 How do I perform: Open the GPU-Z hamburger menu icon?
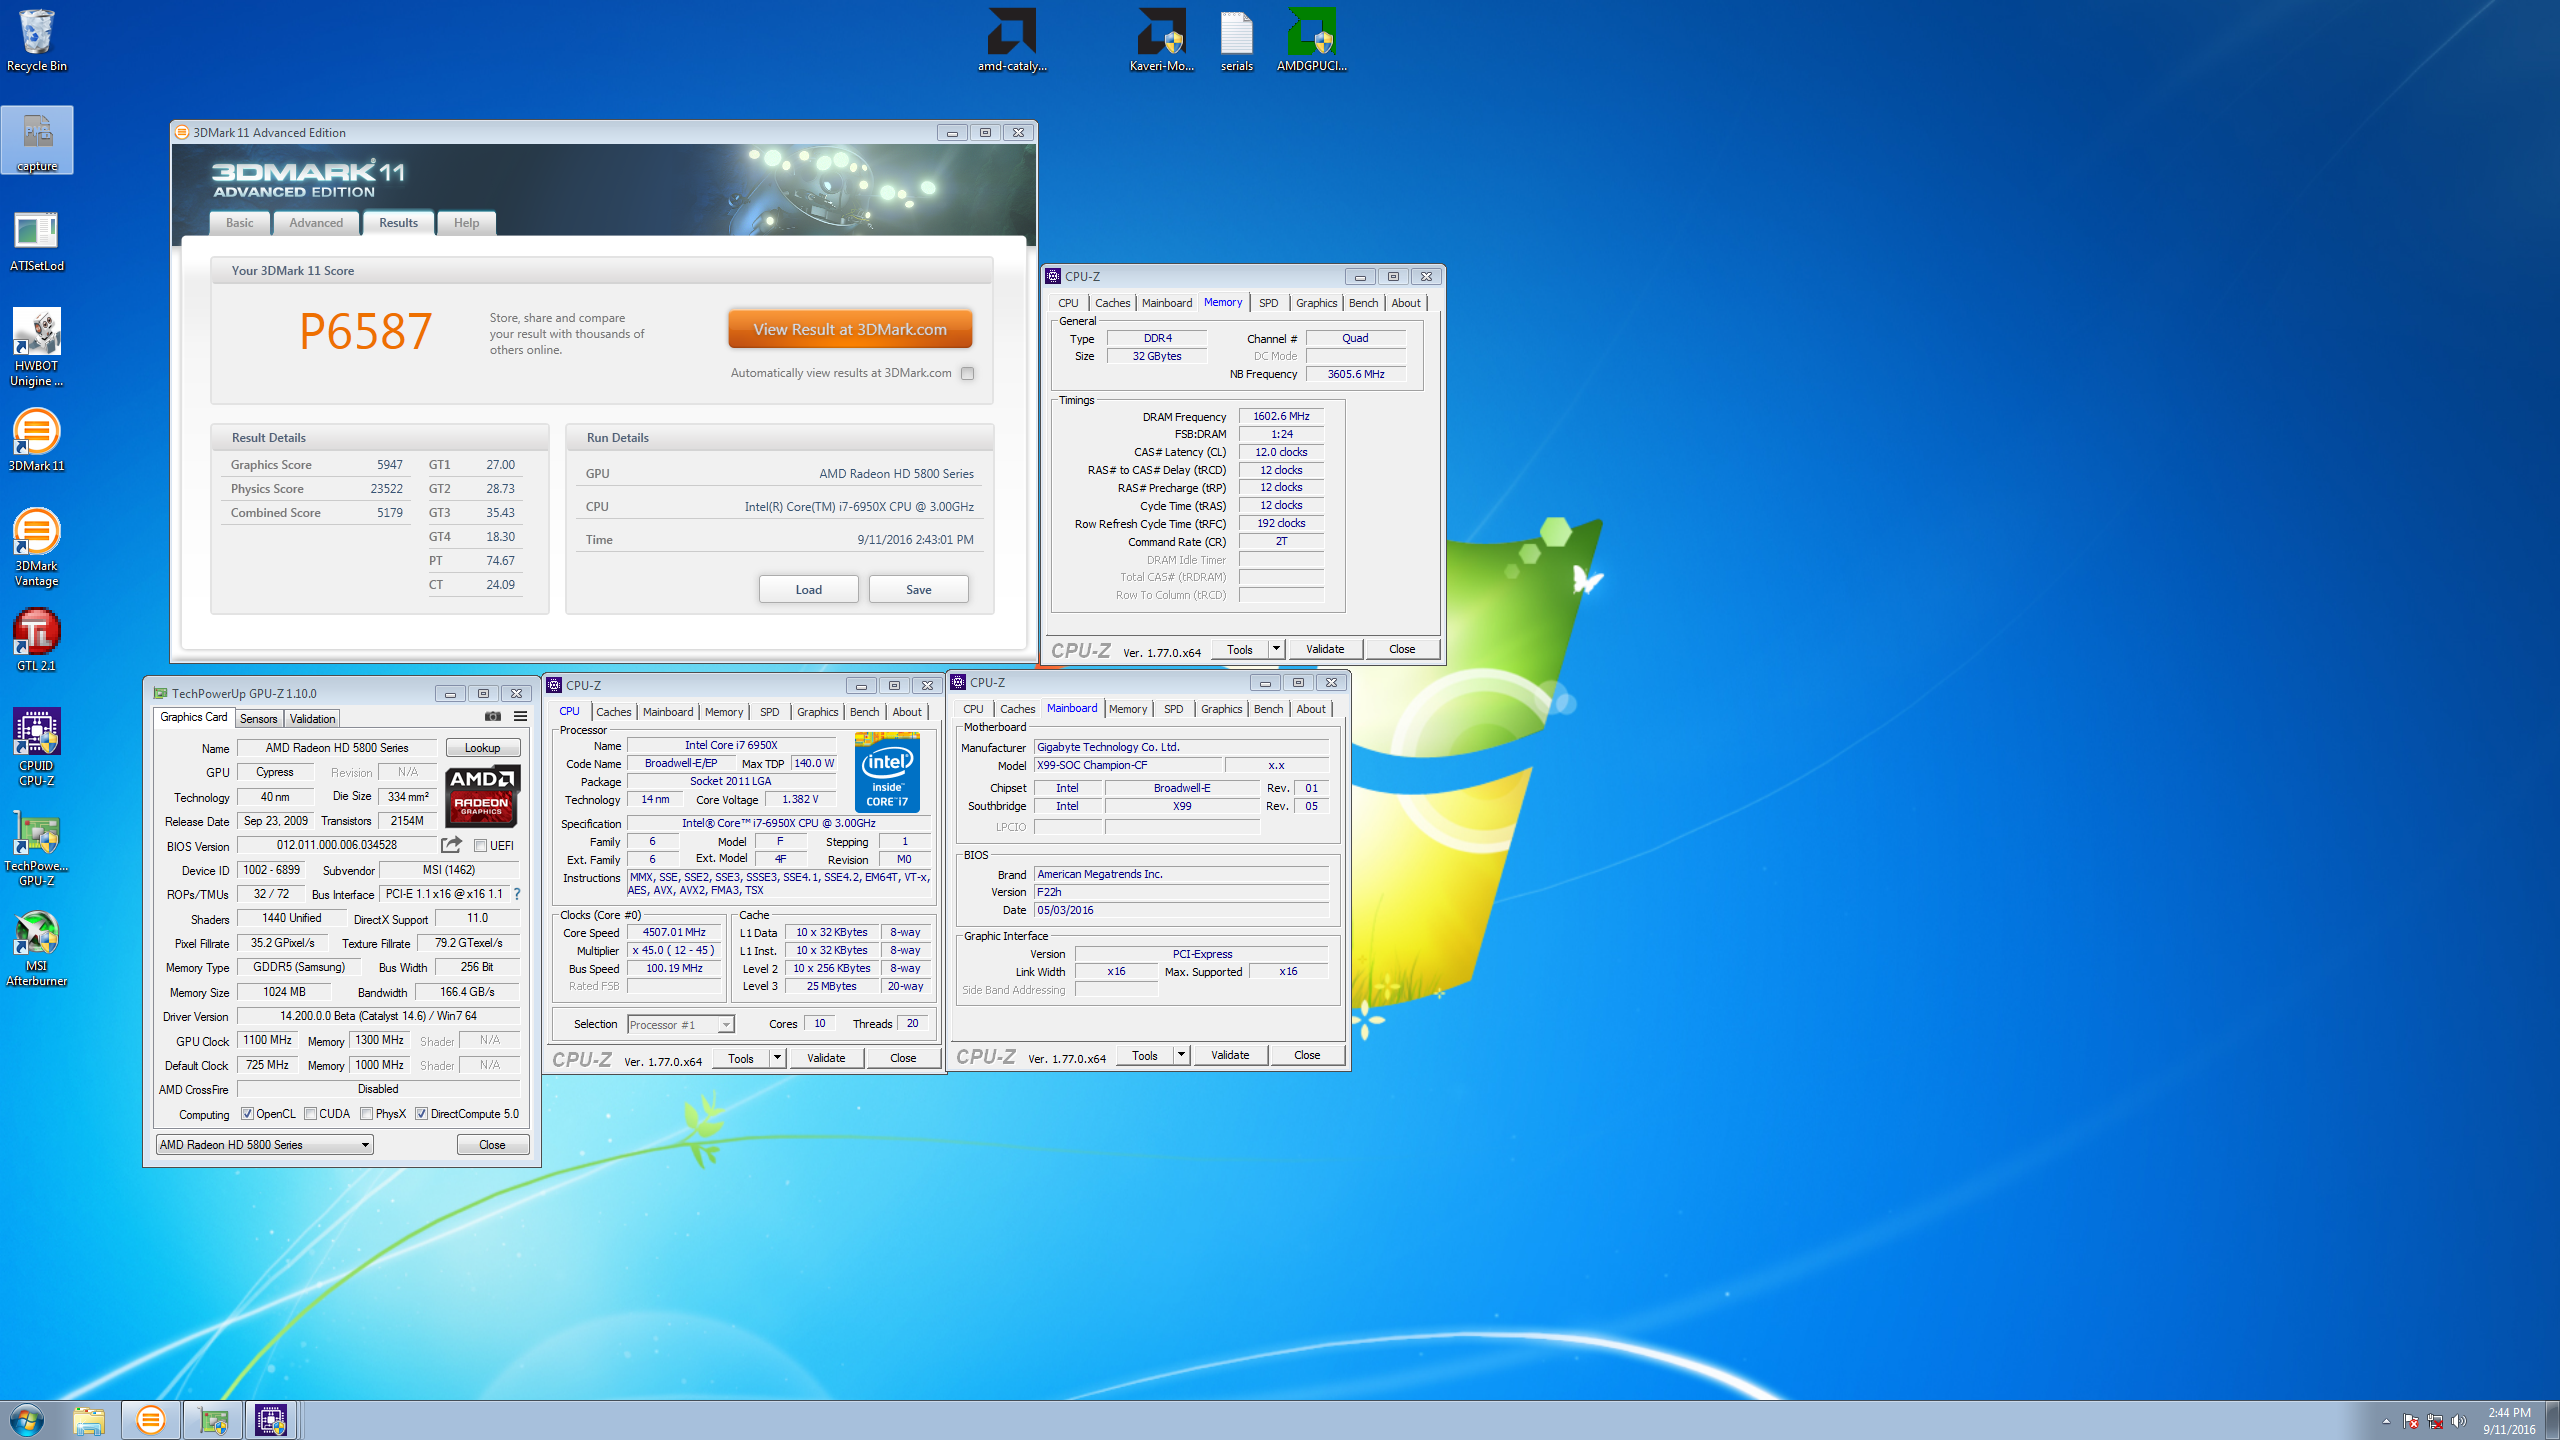[x=520, y=716]
